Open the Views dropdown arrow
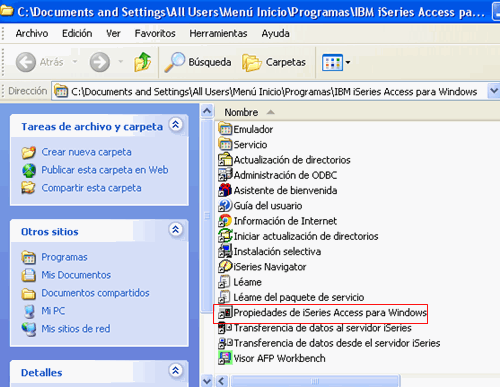Image resolution: width=500 pixels, height=387 pixels. click(348, 62)
